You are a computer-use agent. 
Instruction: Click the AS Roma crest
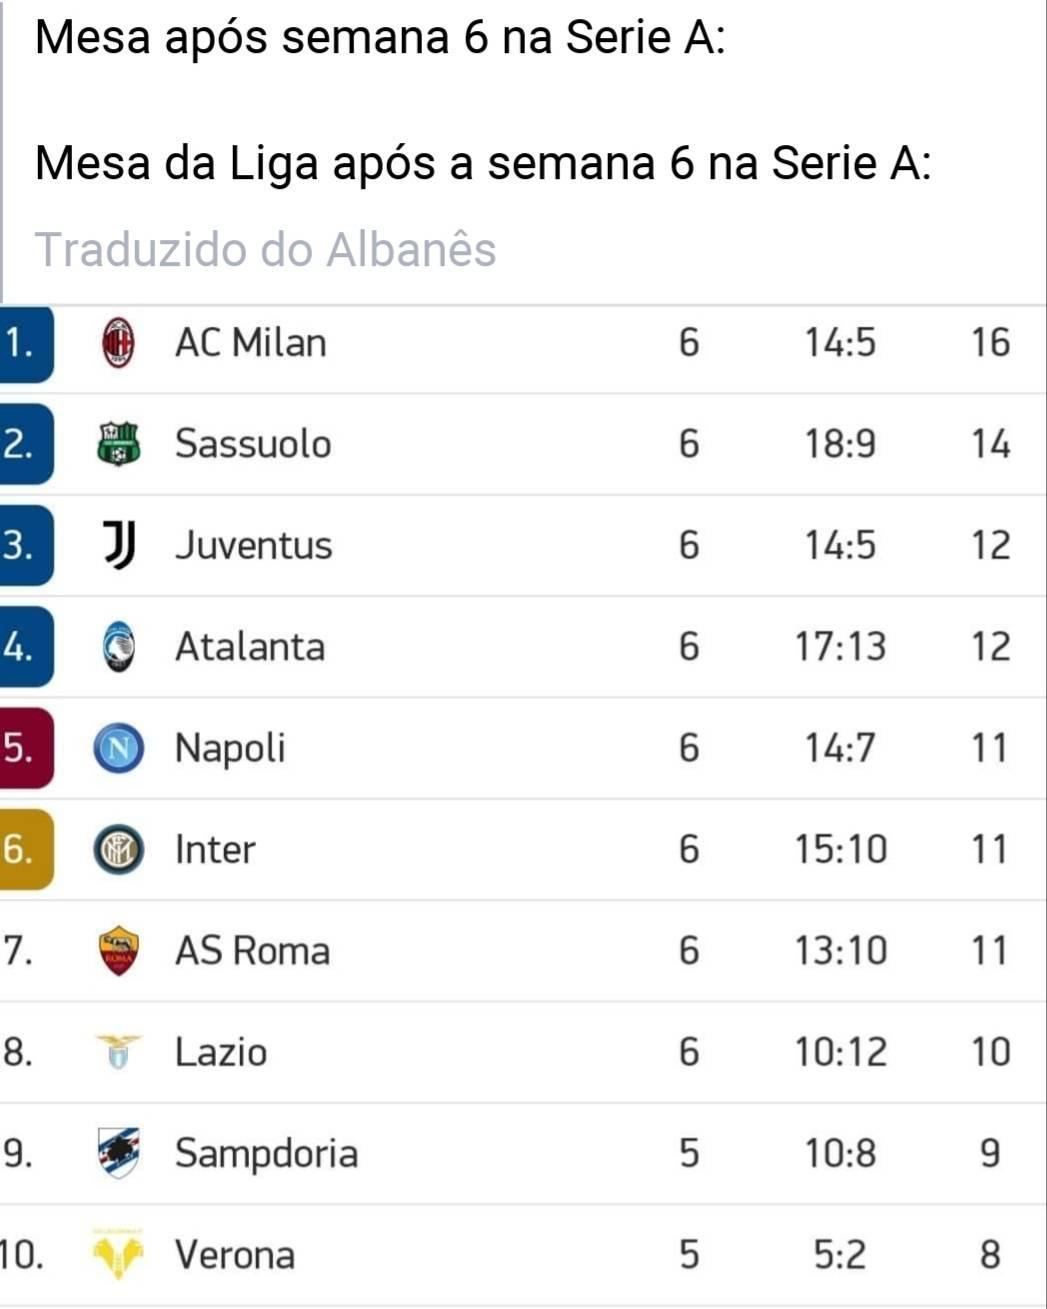[x=119, y=951]
